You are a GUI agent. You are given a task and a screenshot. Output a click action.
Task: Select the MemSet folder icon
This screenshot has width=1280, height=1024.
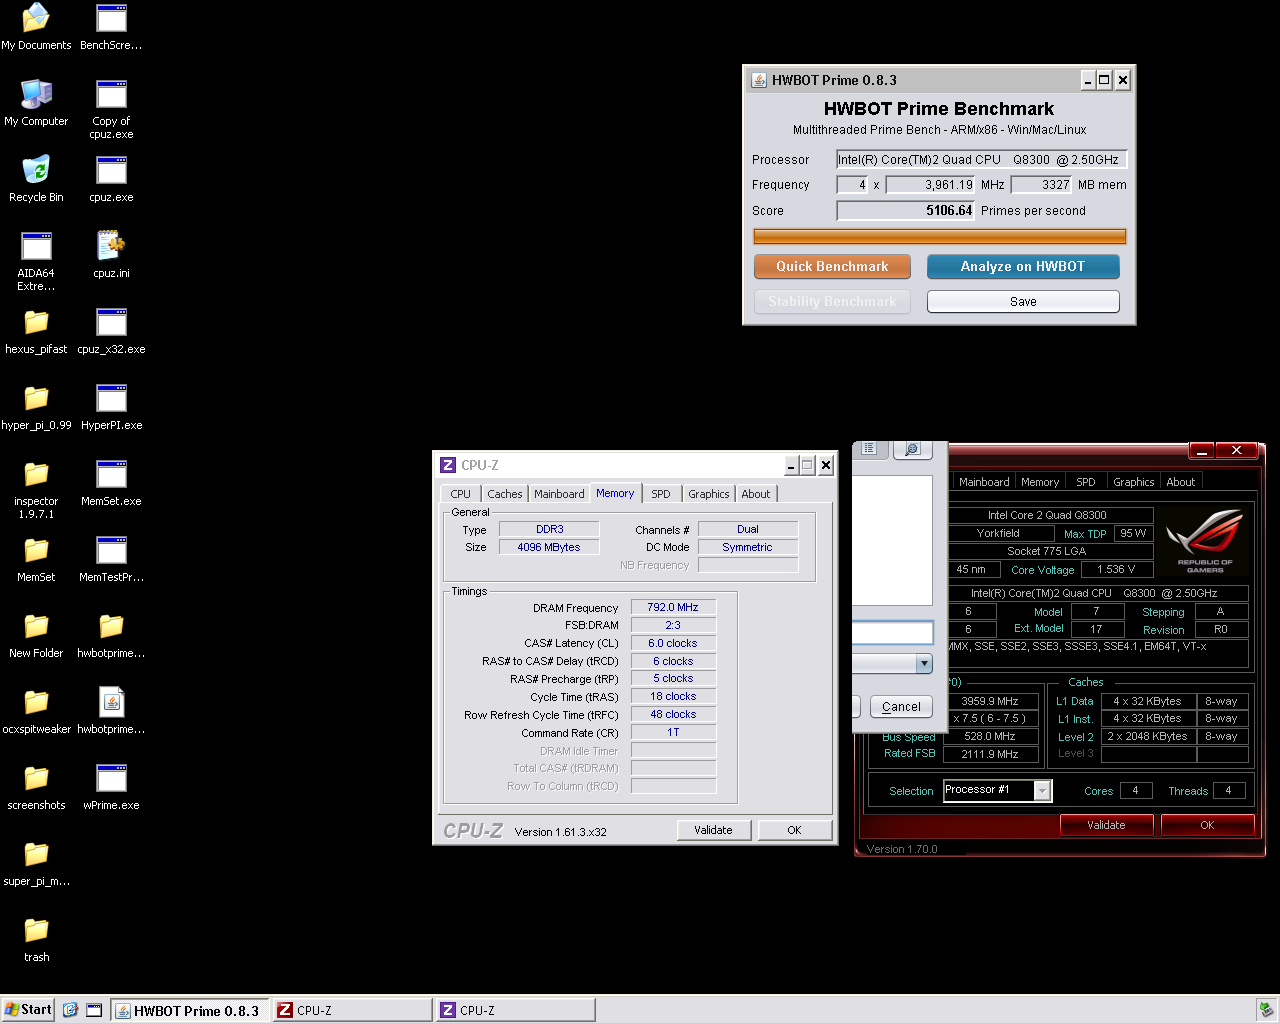click(x=36, y=559)
